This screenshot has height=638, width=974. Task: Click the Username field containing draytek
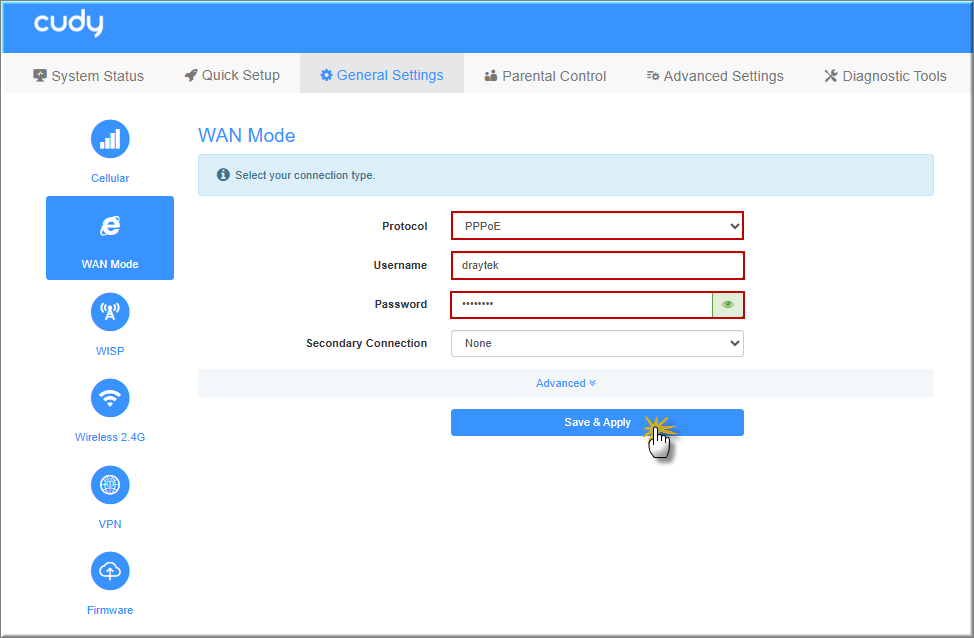[x=597, y=265]
